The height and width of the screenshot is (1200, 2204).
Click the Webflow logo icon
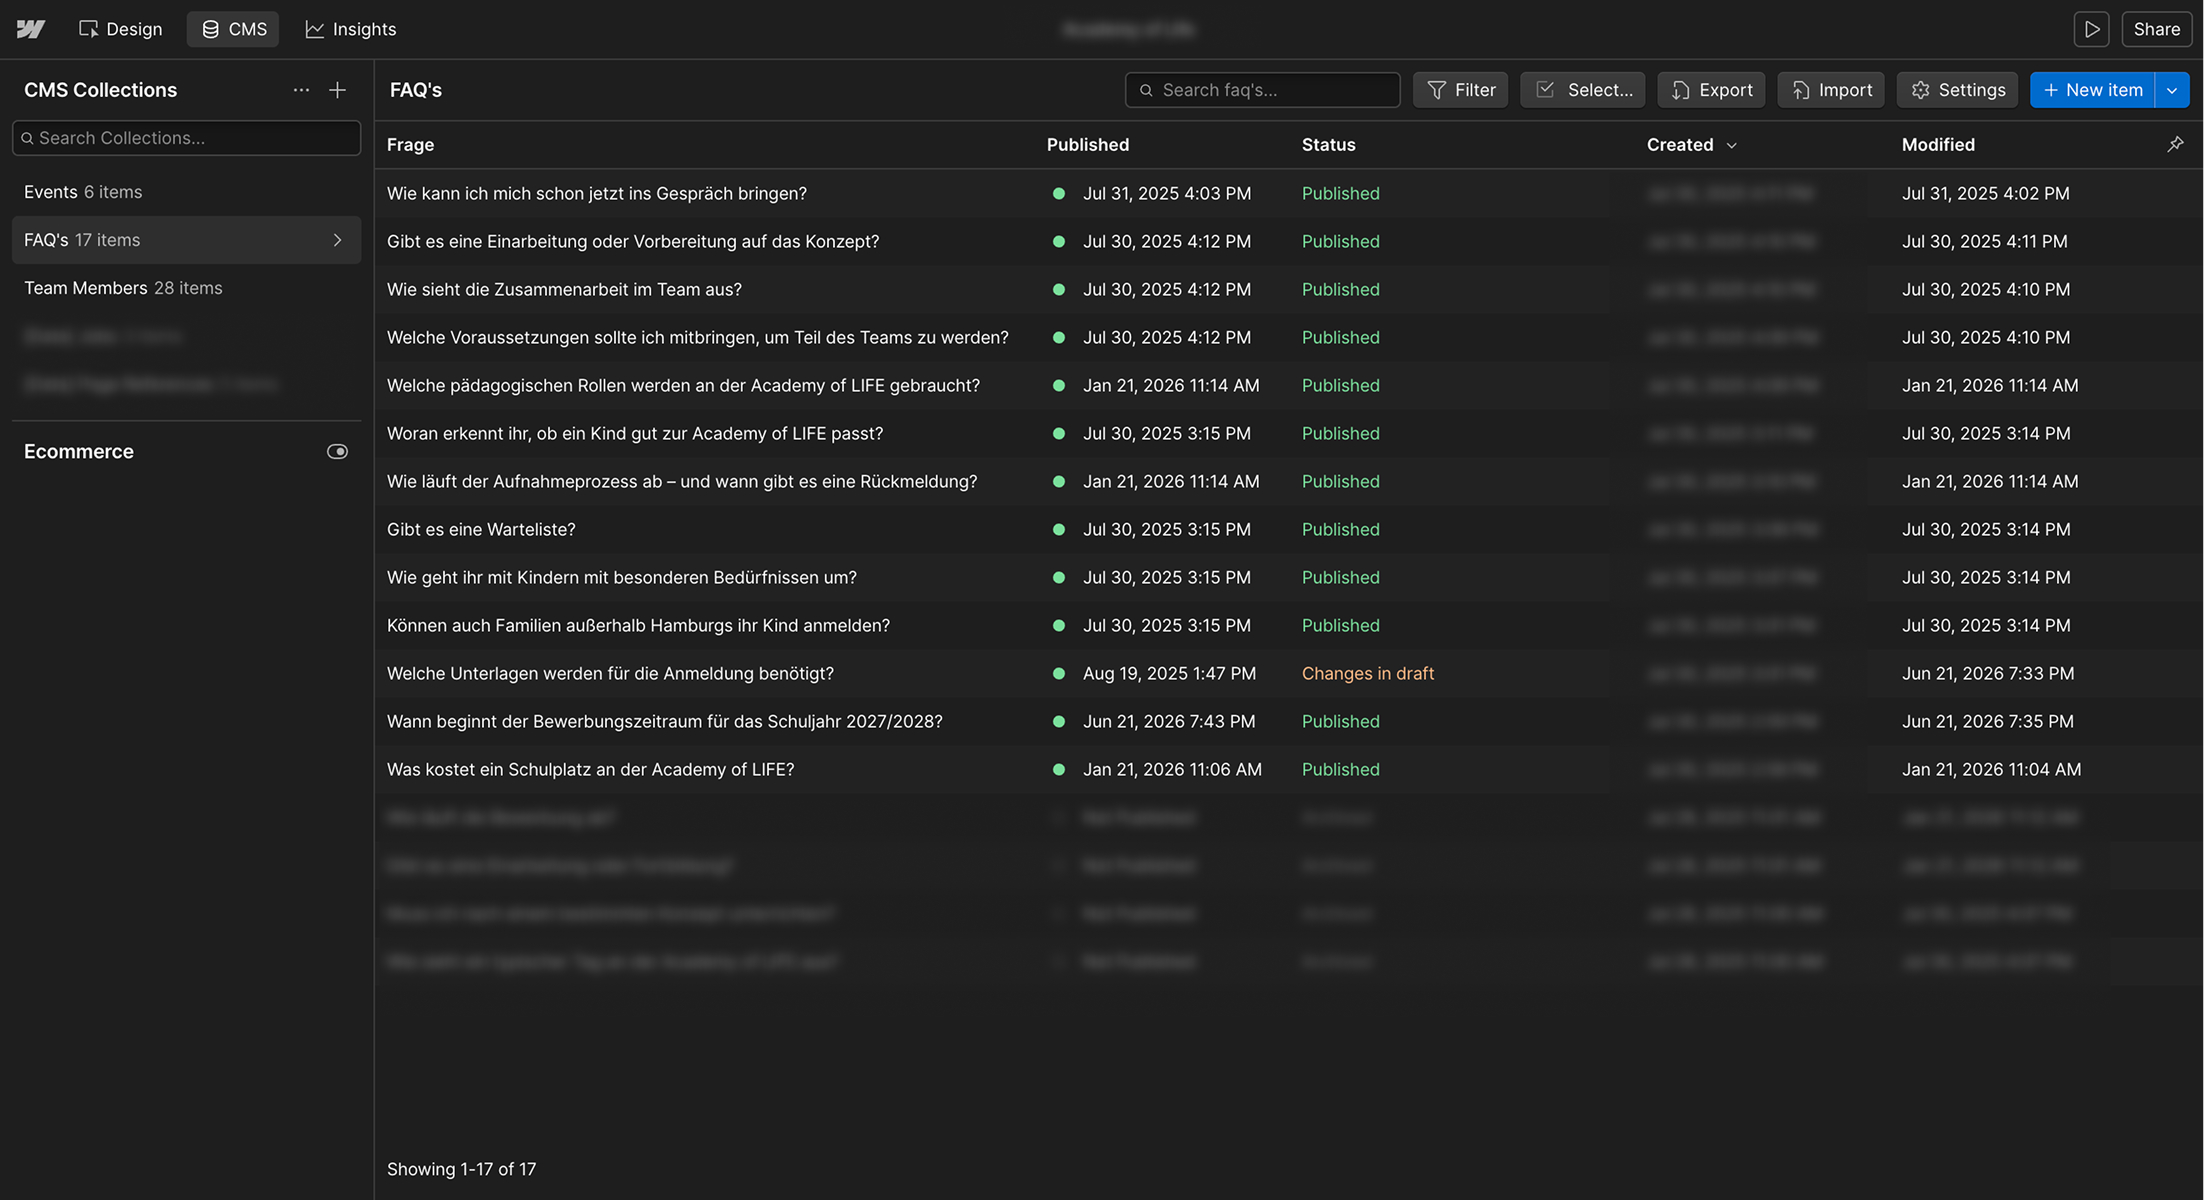31,29
